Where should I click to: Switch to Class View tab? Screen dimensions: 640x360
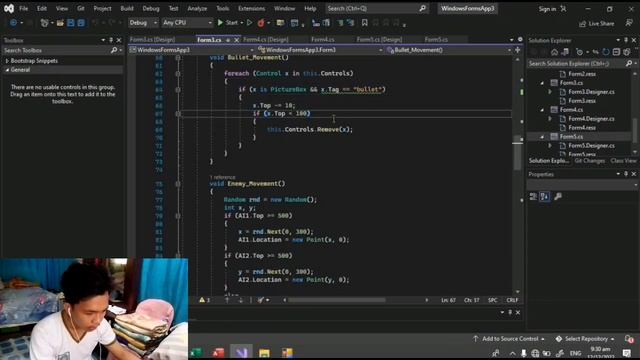click(623, 161)
